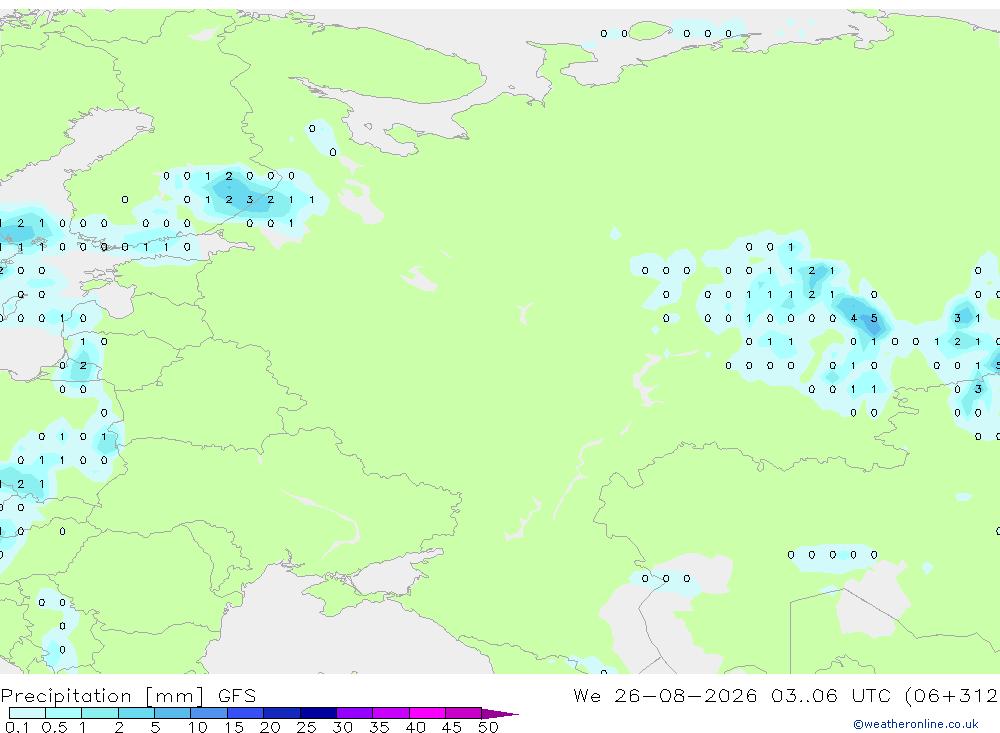This screenshot has width=1000, height=733.
Task: Select the 10–15 mm legend swatch
Action: (209, 713)
